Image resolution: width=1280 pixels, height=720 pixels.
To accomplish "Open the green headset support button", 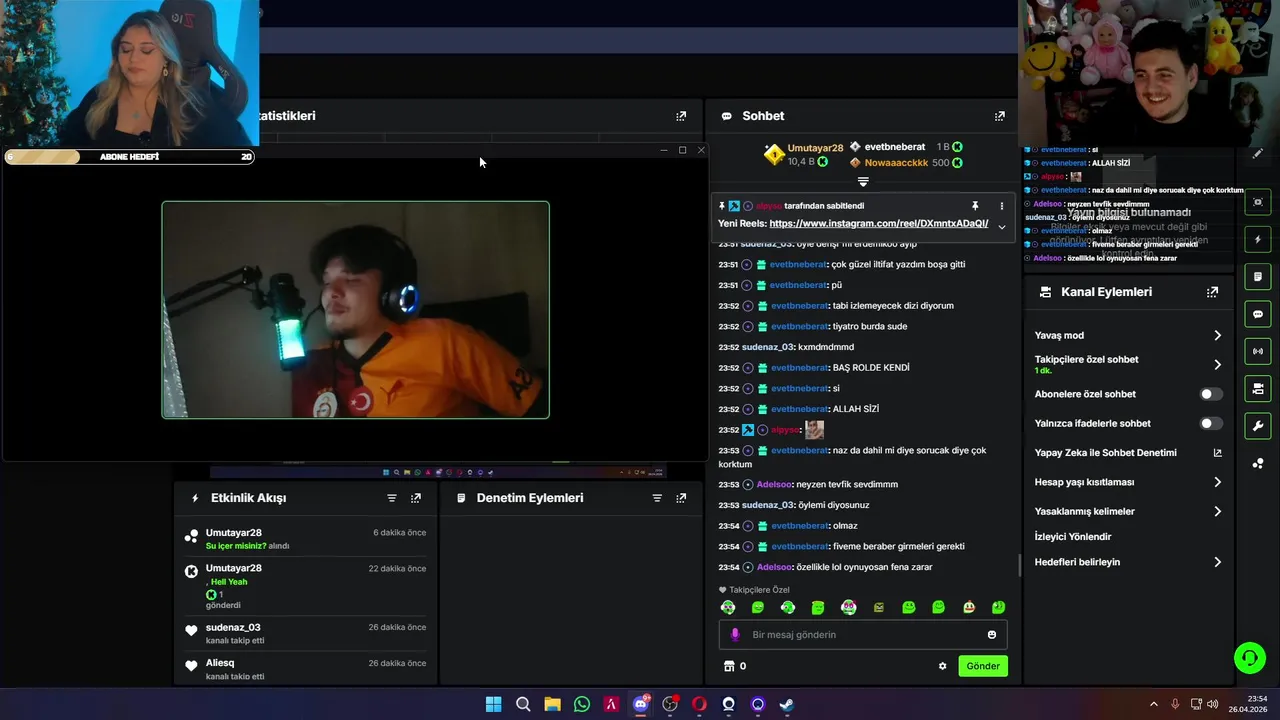I will click(1249, 657).
